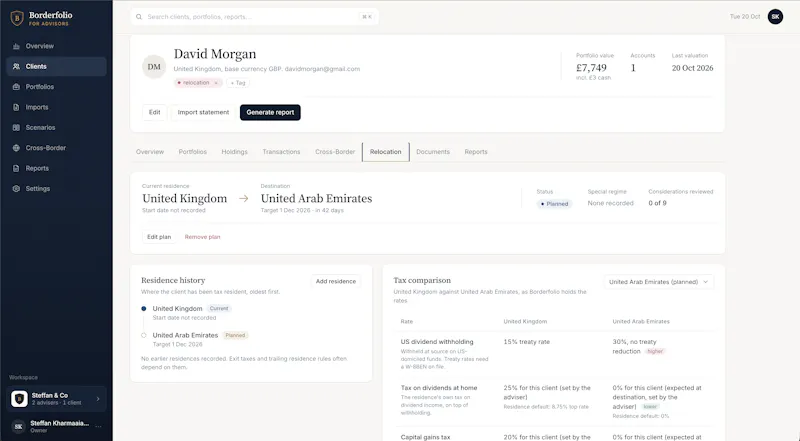Open Clients in the sidebar
This screenshot has width=800, height=441.
tap(56, 66)
